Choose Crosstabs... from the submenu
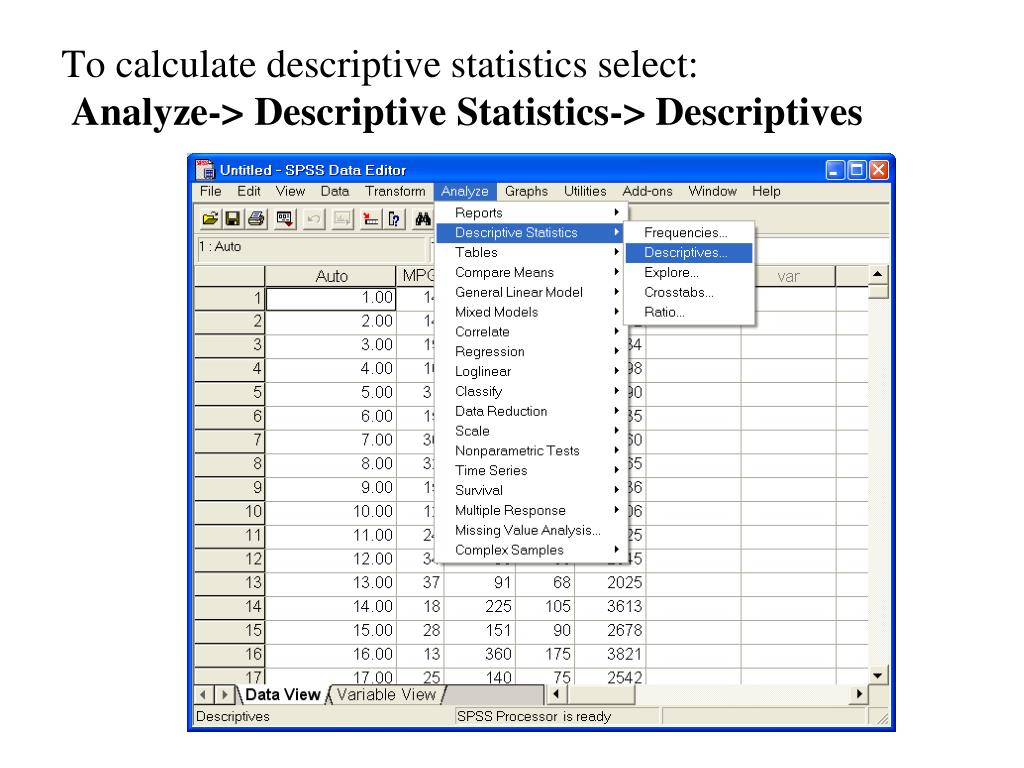 click(689, 293)
